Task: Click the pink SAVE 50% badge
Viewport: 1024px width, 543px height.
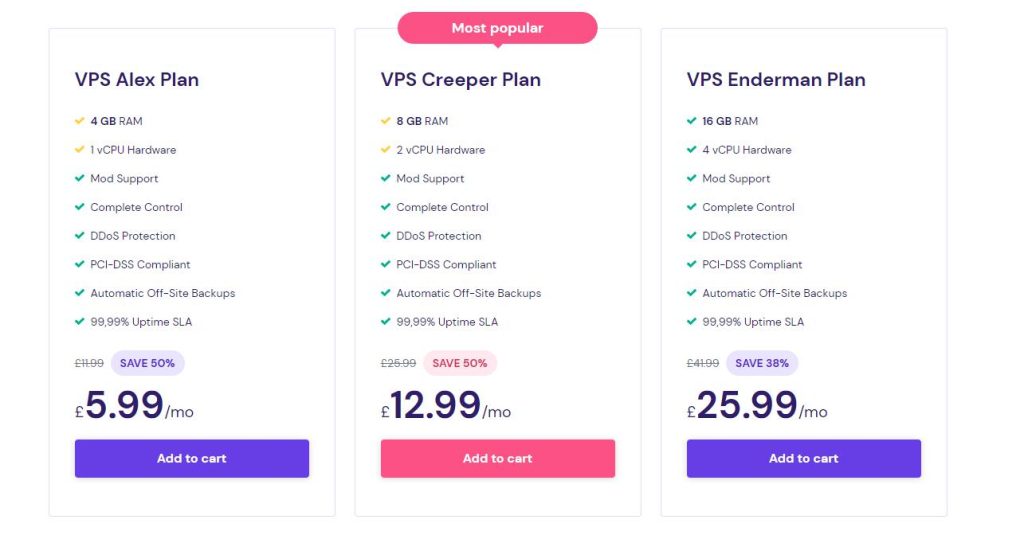Action: (x=460, y=363)
